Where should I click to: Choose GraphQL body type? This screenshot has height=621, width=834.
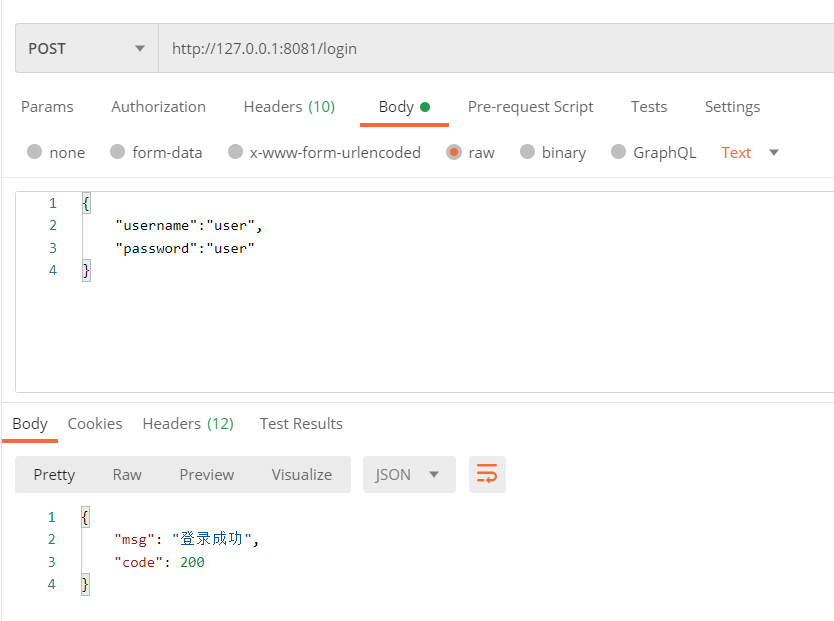(x=619, y=152)
